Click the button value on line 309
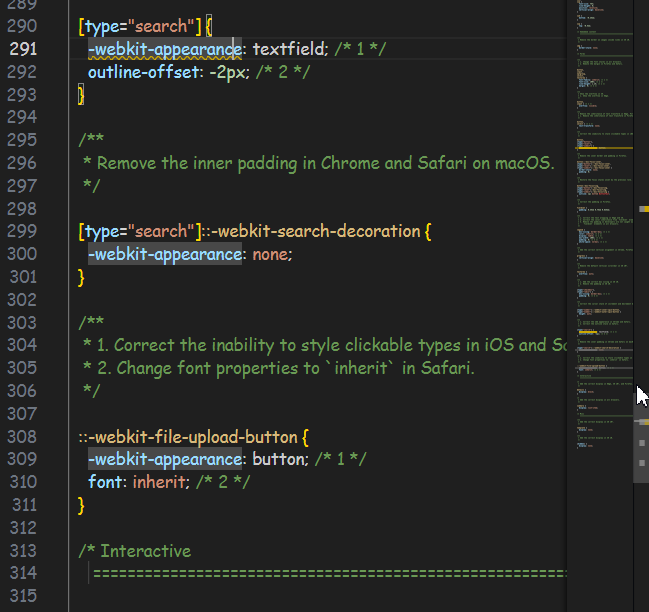This screenshot has width=649, height=612. [x=279, y=459]
